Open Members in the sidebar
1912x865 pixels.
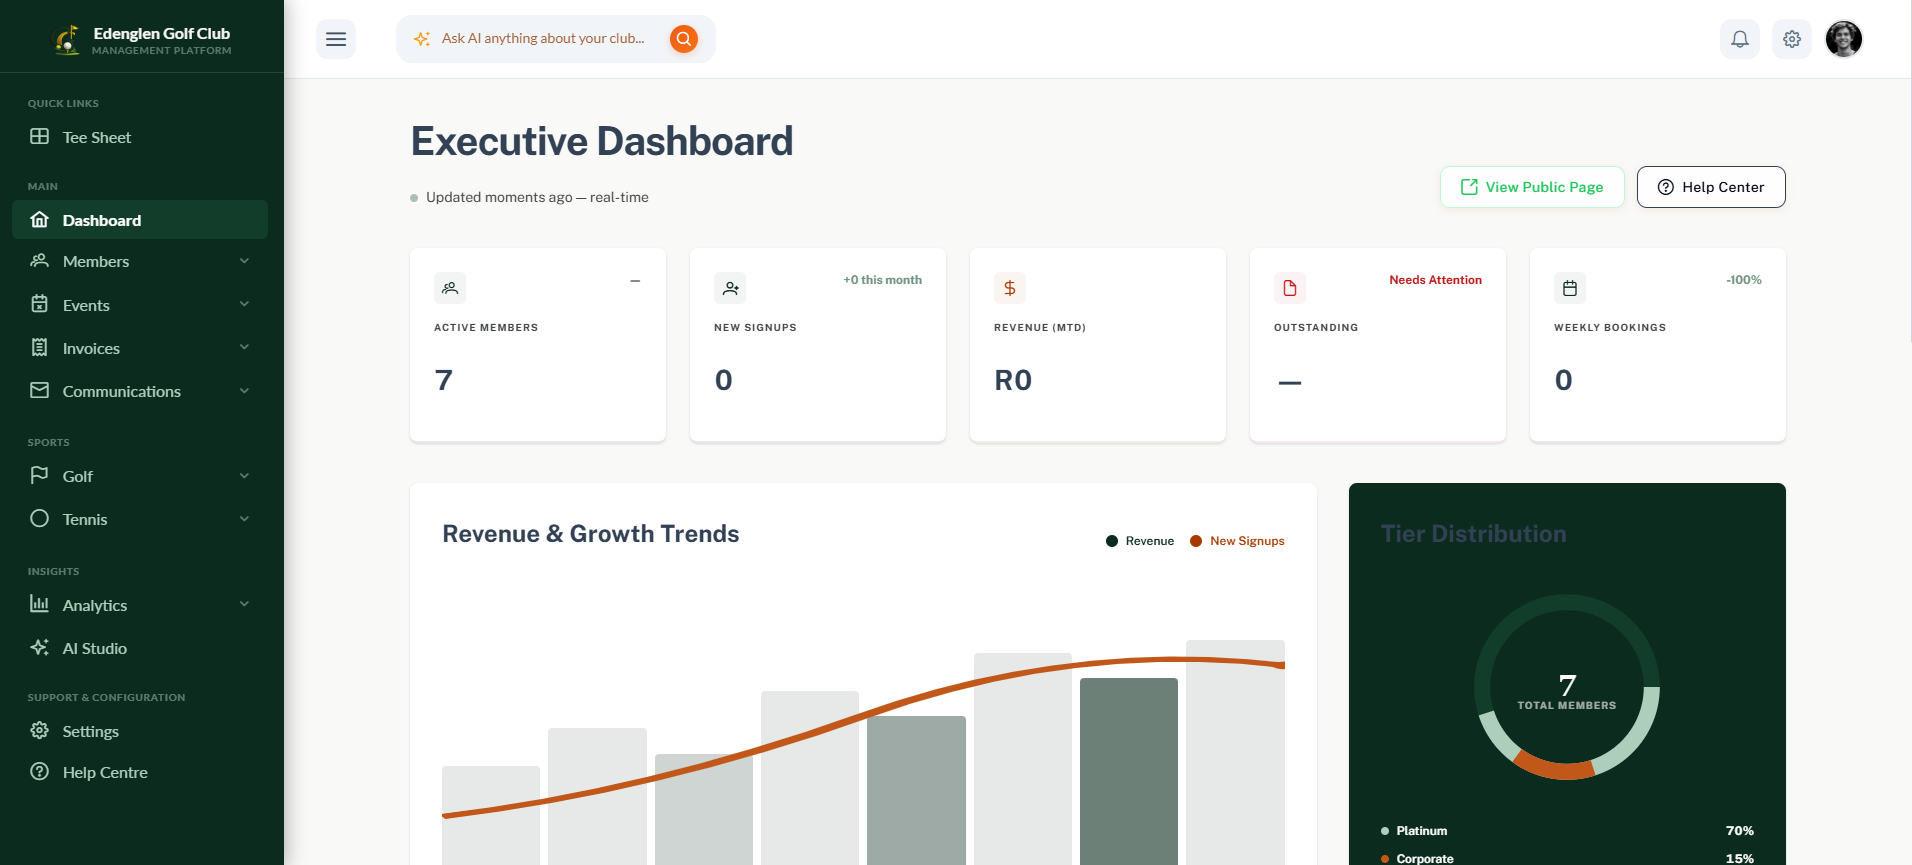click(140, 261)
